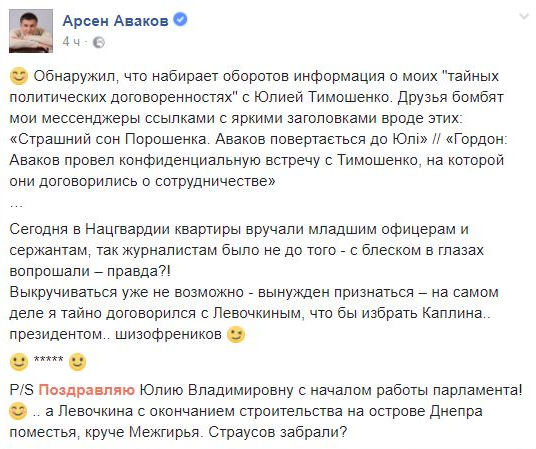536x449 pixels.
Task: Click the '*****' asterisks separator
Action: tap(48, 359)
